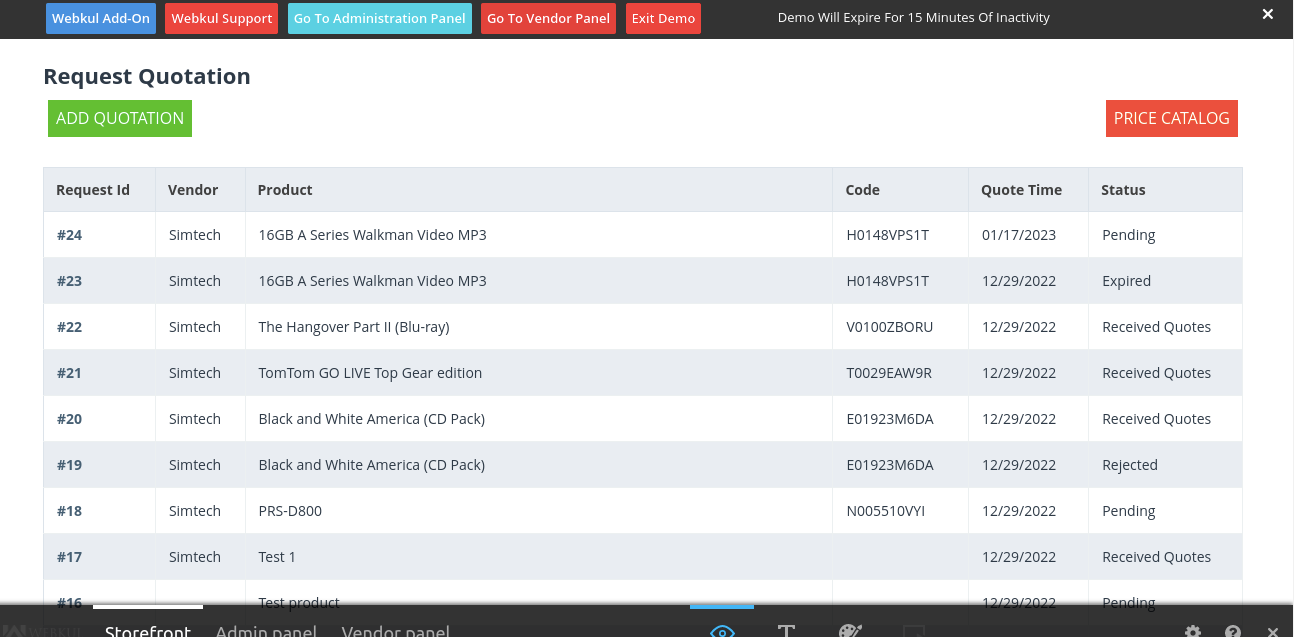
Task: Click the ADD QUOTATION button
Action: 119,118
